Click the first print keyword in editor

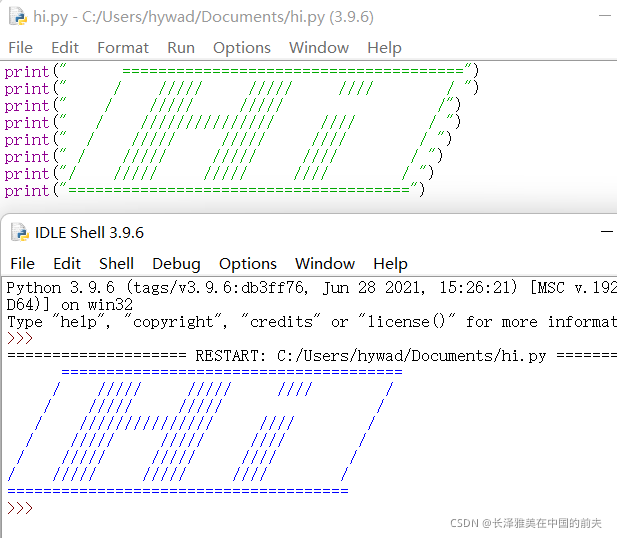point(27,72)
